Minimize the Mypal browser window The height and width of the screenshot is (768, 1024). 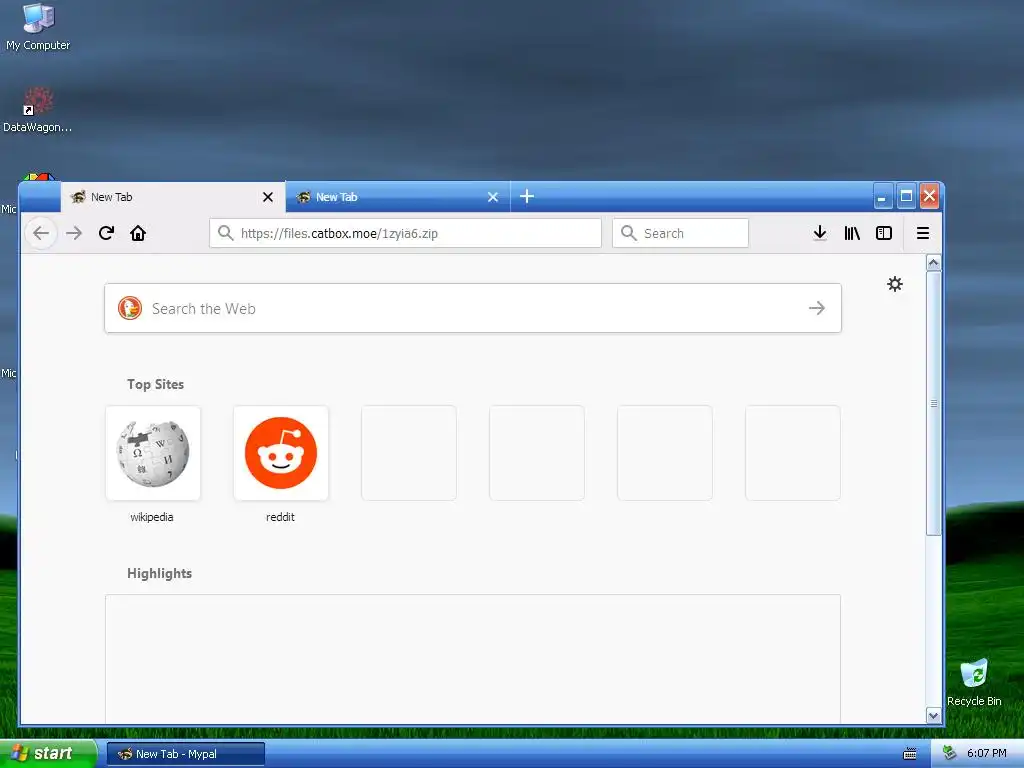click(x=882, y=196)
